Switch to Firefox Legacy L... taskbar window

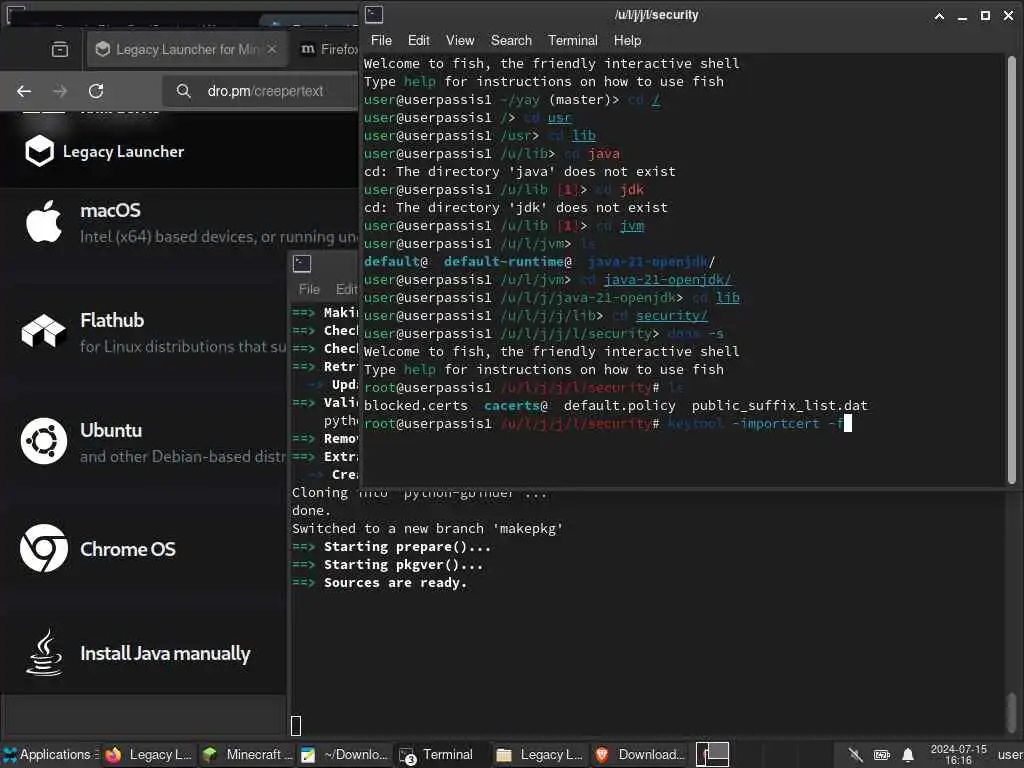[x=149, y=755]
